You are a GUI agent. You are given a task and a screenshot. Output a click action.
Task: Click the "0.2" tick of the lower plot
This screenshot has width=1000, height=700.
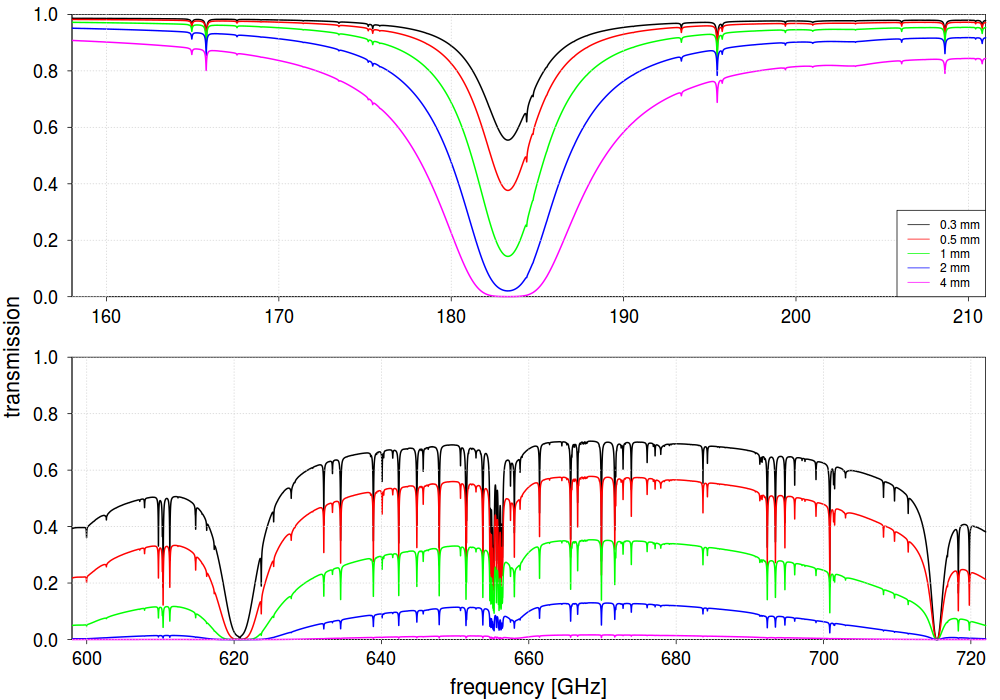(45, 583)
